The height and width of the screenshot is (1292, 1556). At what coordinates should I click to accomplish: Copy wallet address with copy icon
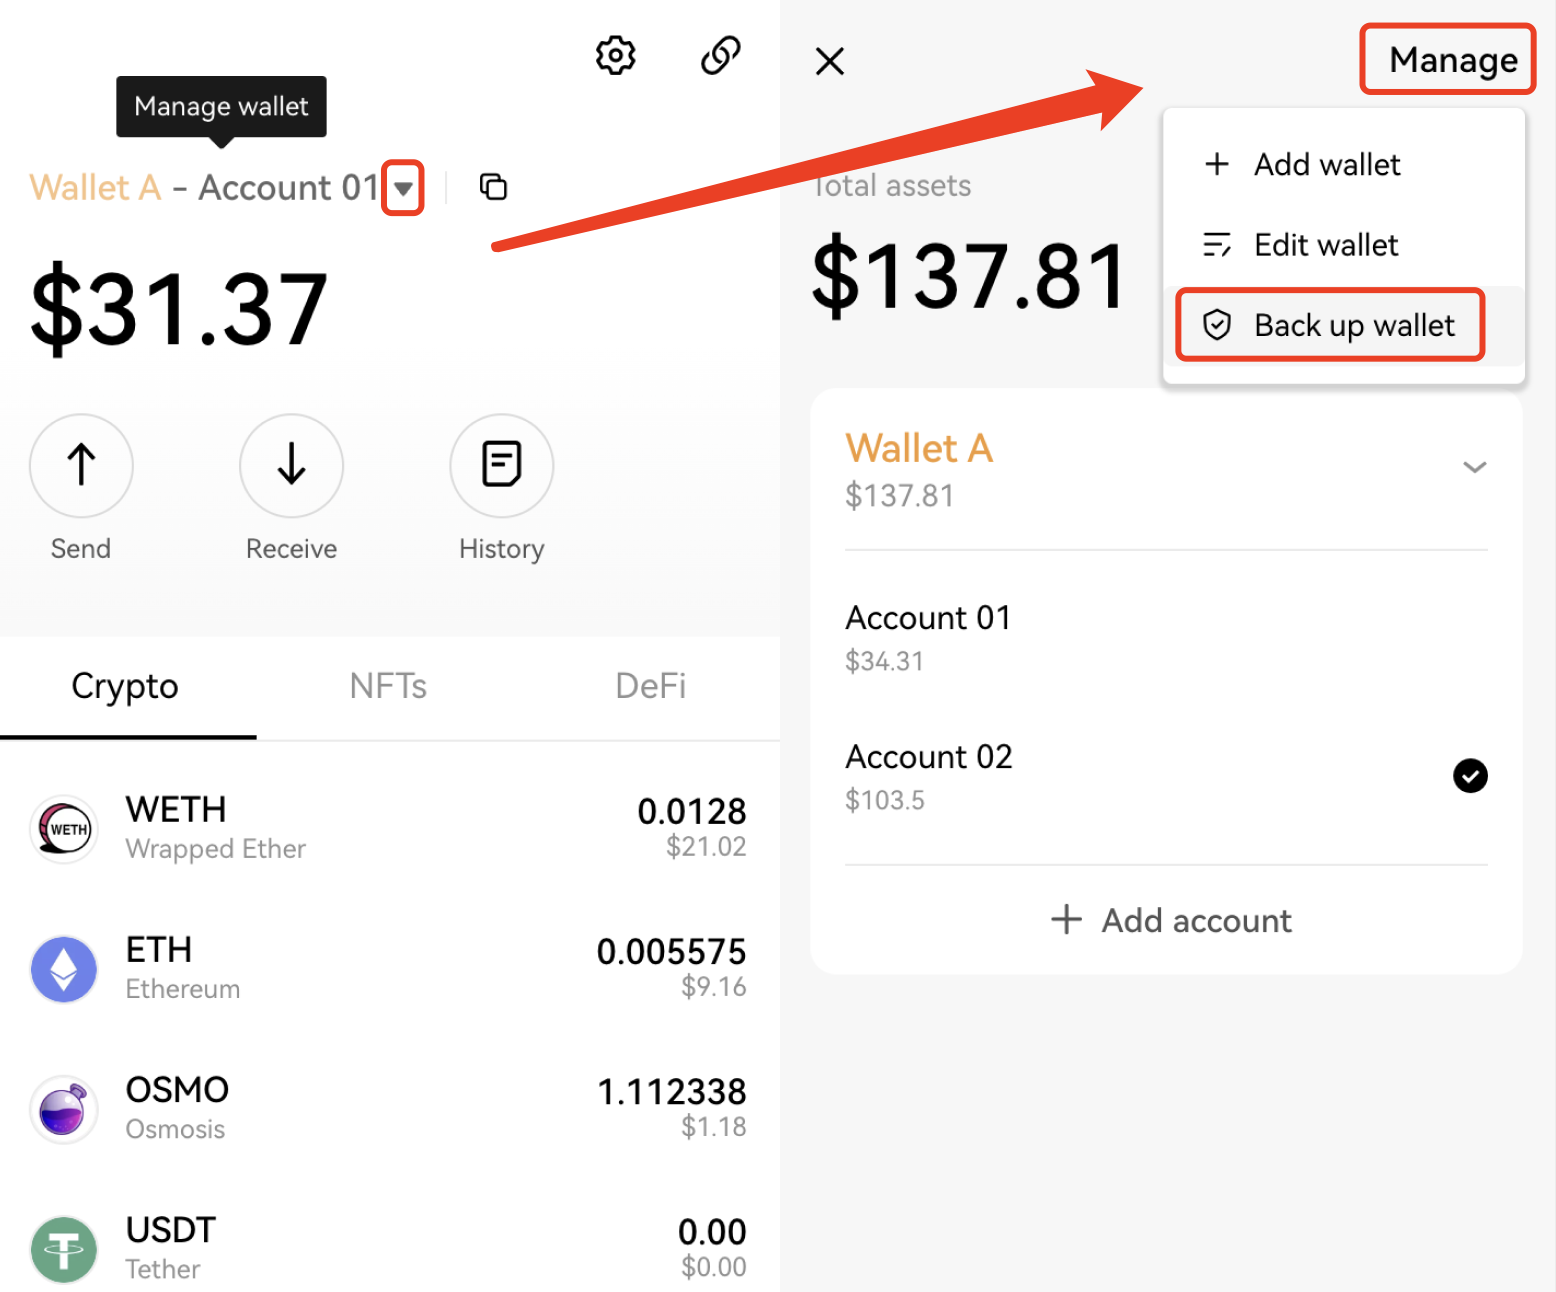493,187
